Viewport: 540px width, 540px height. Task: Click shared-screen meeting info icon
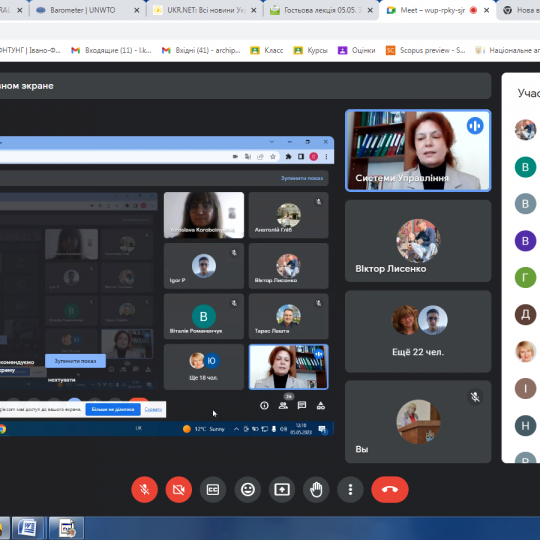[x=264, y=405]
